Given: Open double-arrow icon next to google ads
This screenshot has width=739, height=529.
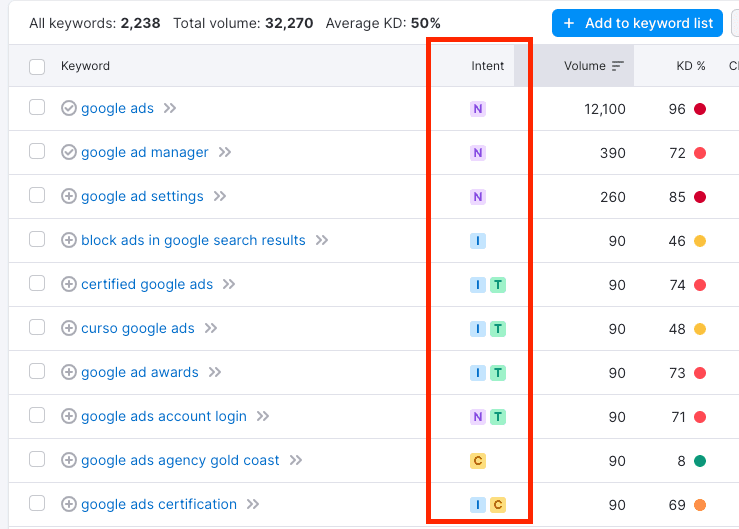Looking at the screenshot, I should pyautogui.click(x=170, y=108).
